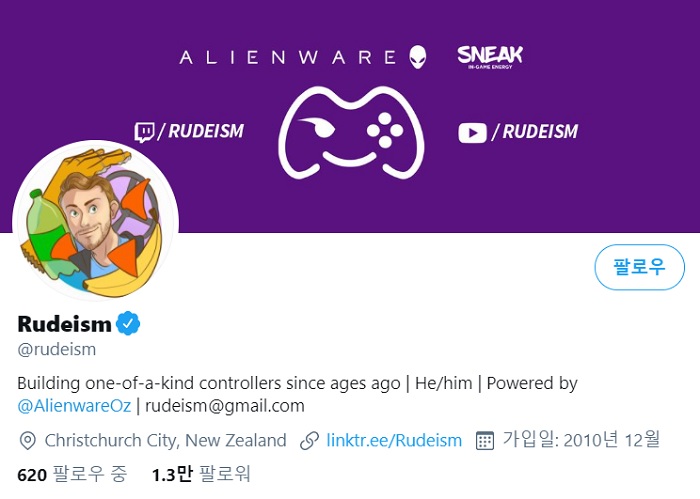Screen dimensions: 700x499
Task: Click the link chain icon
Action: (309, 440)
